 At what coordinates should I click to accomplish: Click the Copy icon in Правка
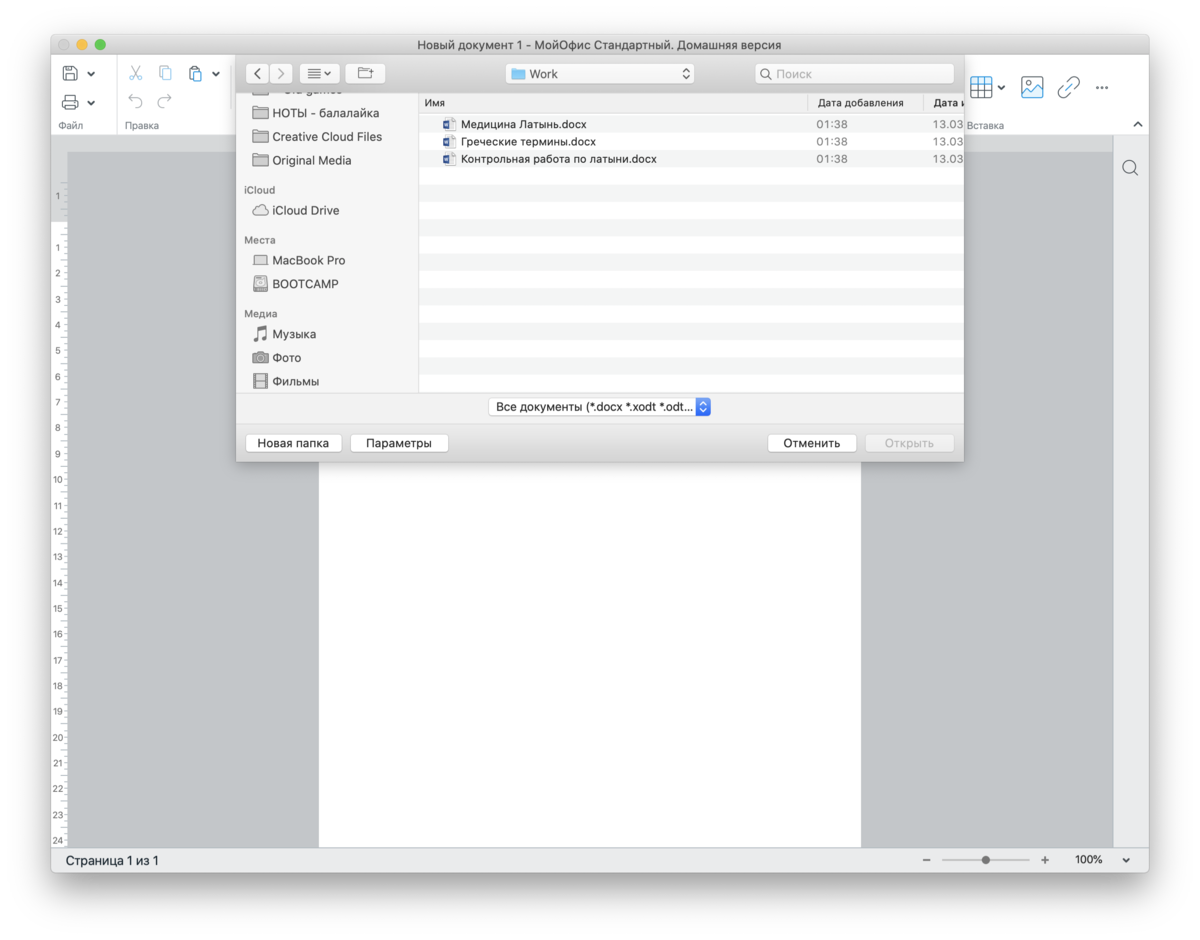point(165,73)
